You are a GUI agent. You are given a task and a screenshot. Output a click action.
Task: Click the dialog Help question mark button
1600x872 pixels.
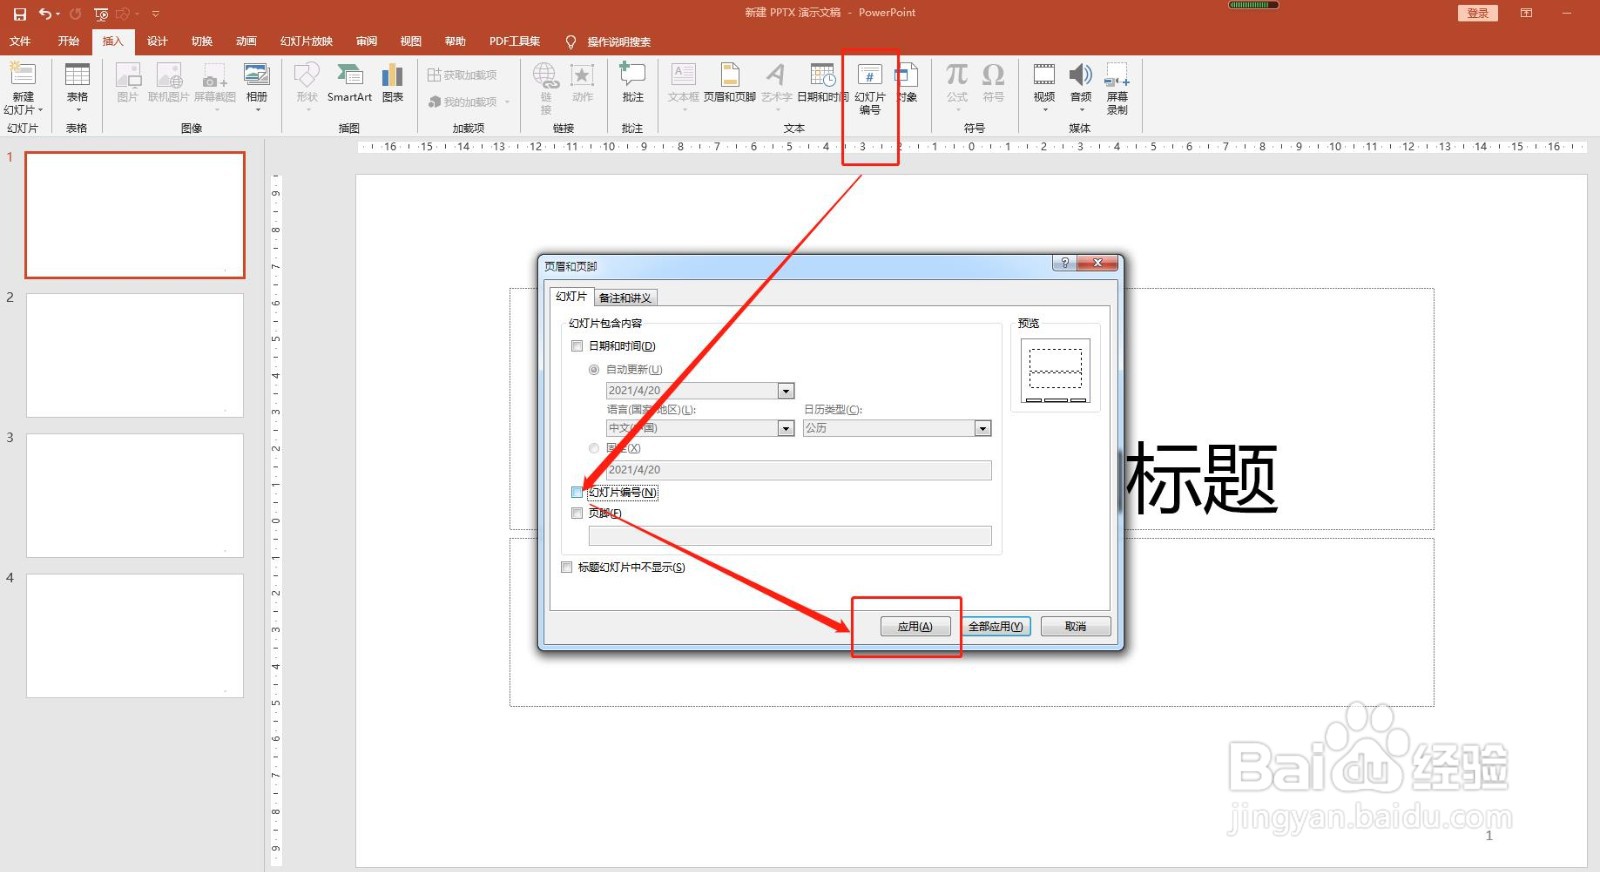1065,263
